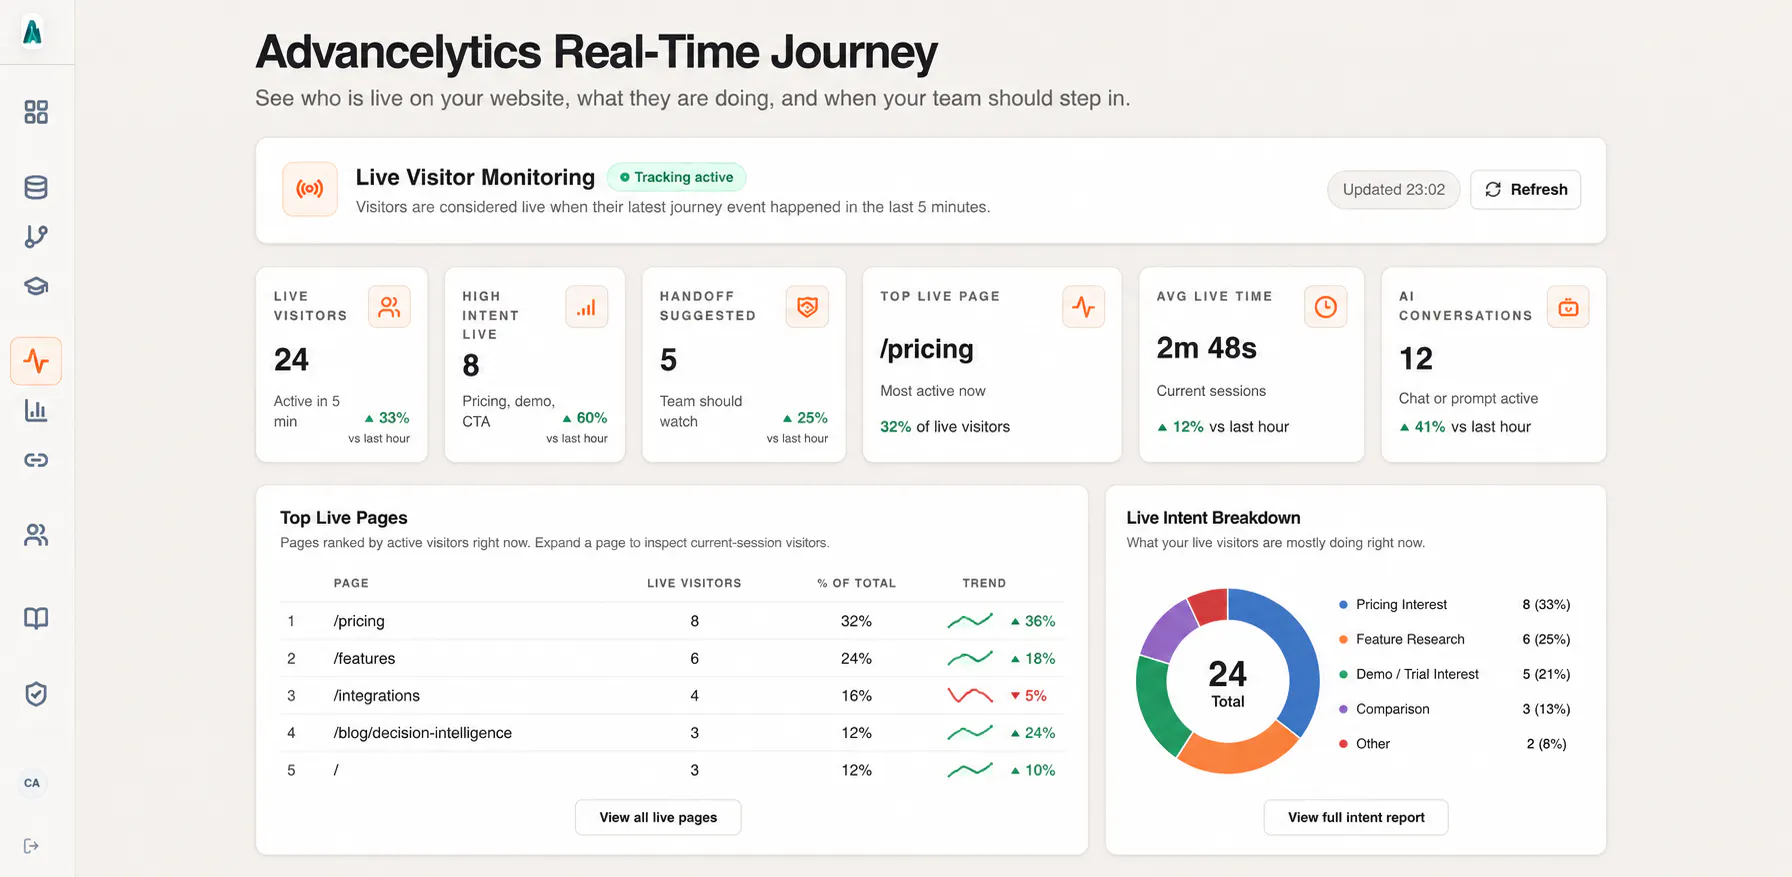Expand the root "/" page row
This screenshot has width=1792, height=877.
pyautogui.click(x=672, y=770)
